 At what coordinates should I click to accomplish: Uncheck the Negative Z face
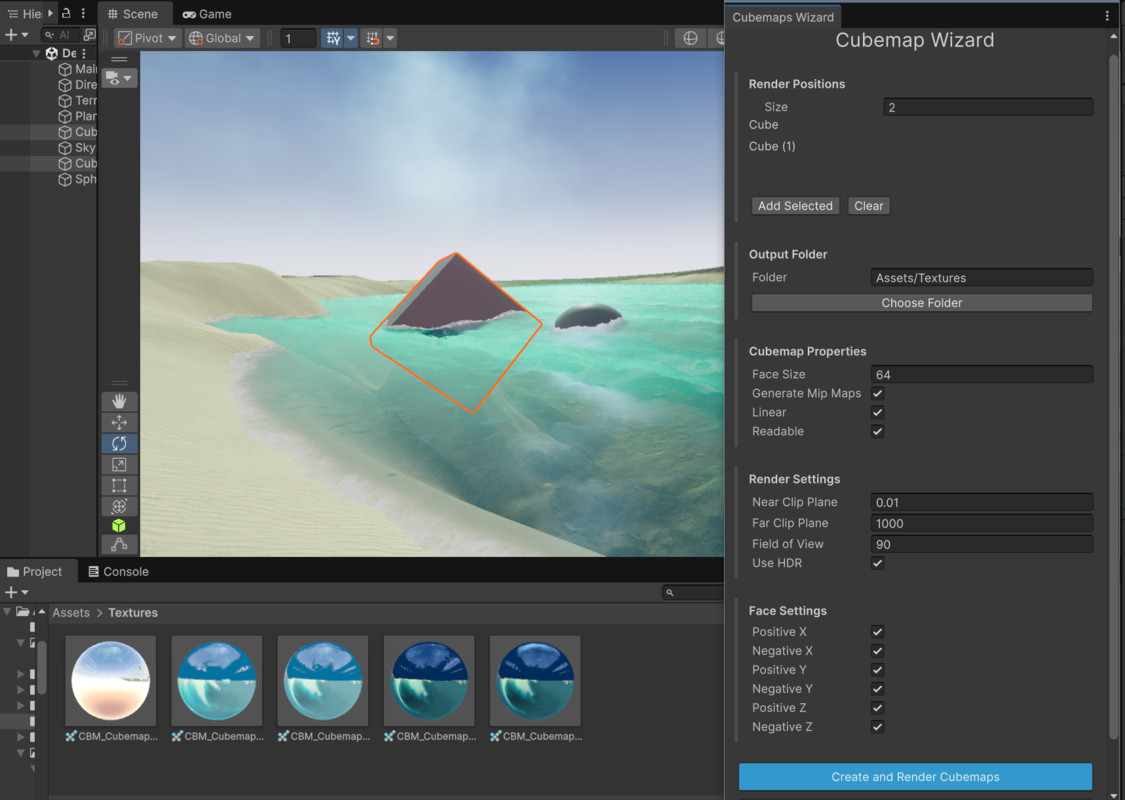pos(877,727)
